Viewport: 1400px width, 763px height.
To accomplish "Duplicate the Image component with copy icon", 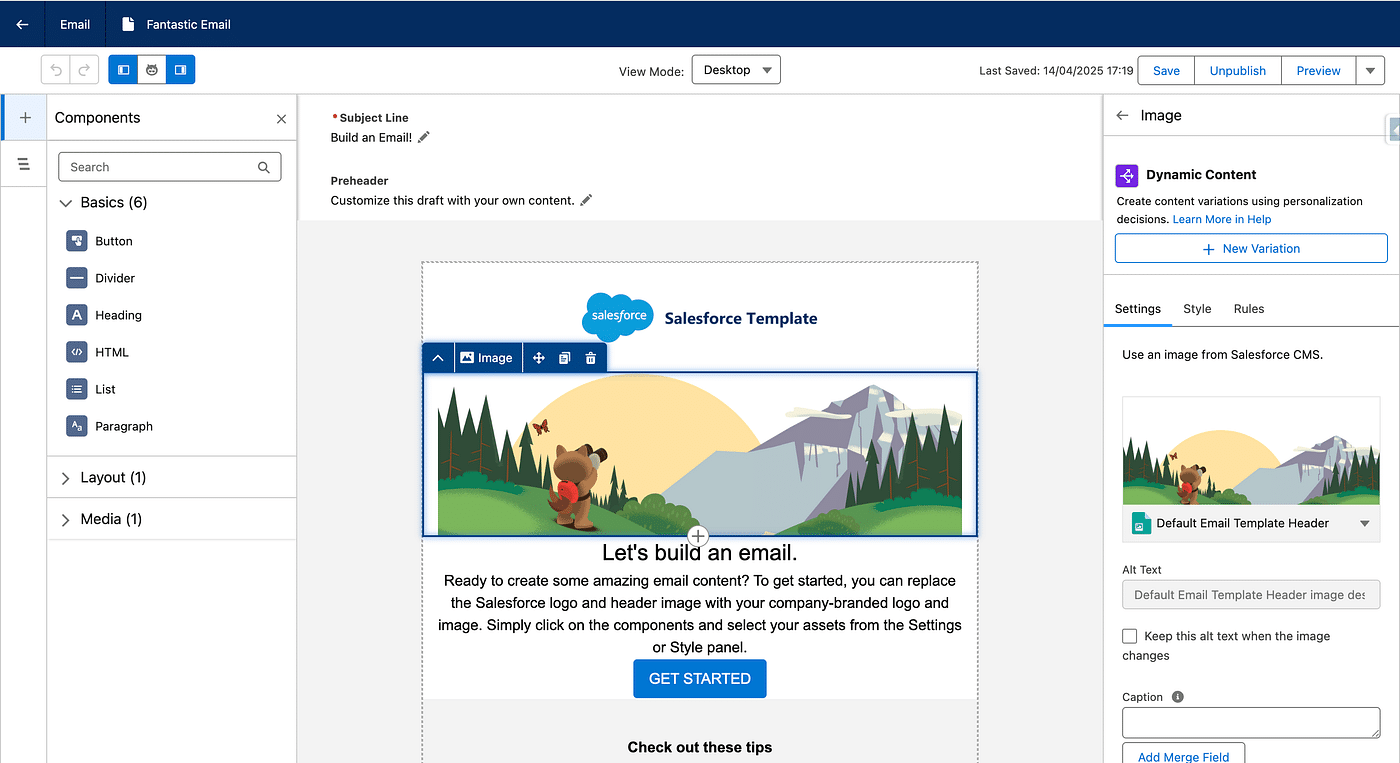I will pyautogui.click(x=565, y=358).
